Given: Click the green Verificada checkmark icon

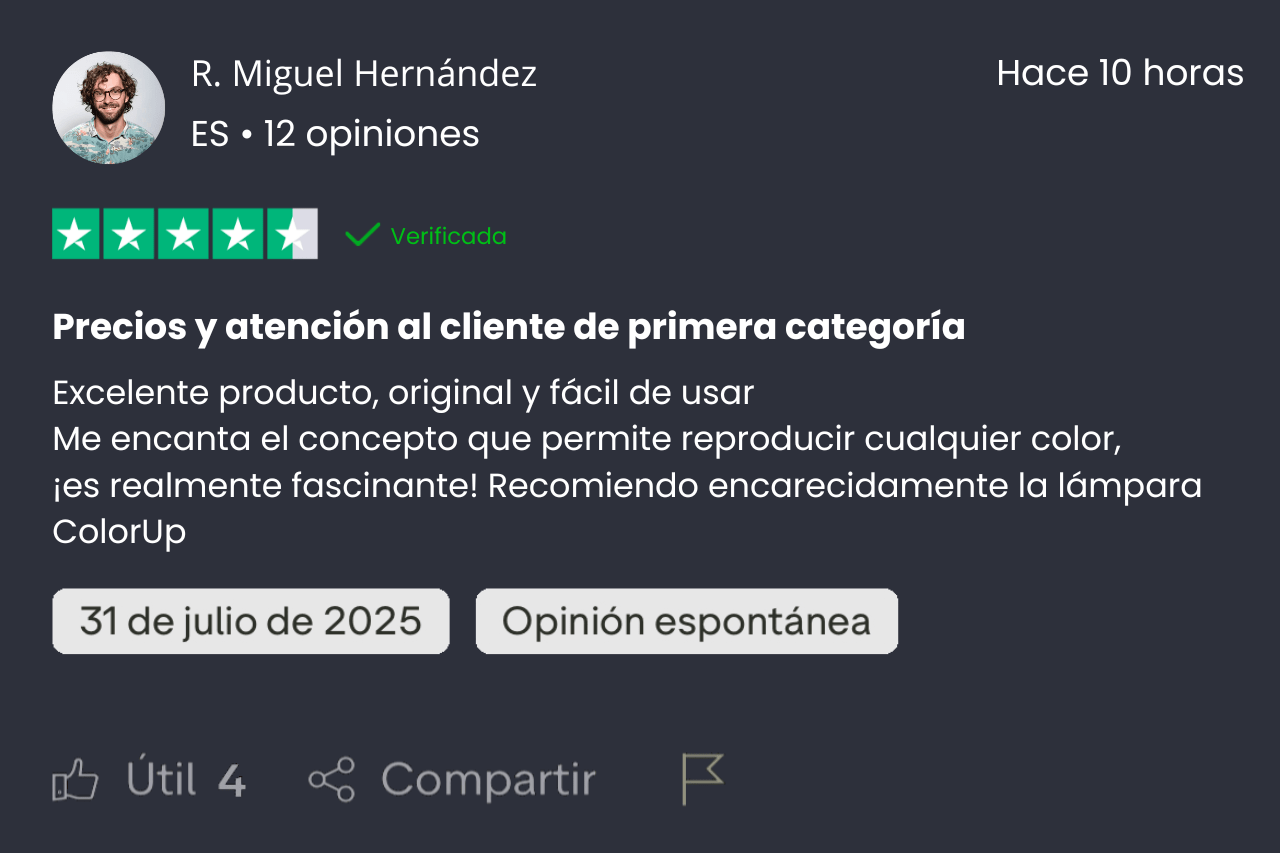Looking at the screenshot, I should (x=362, y=235).
